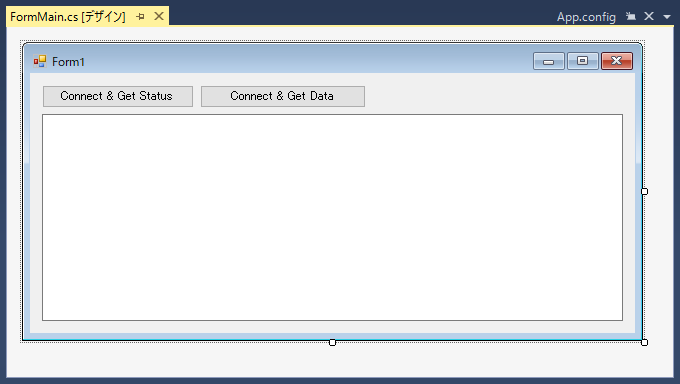This screenshot has height=384, width=680.
Task: Select the large white text box
Action: [333, 217]
